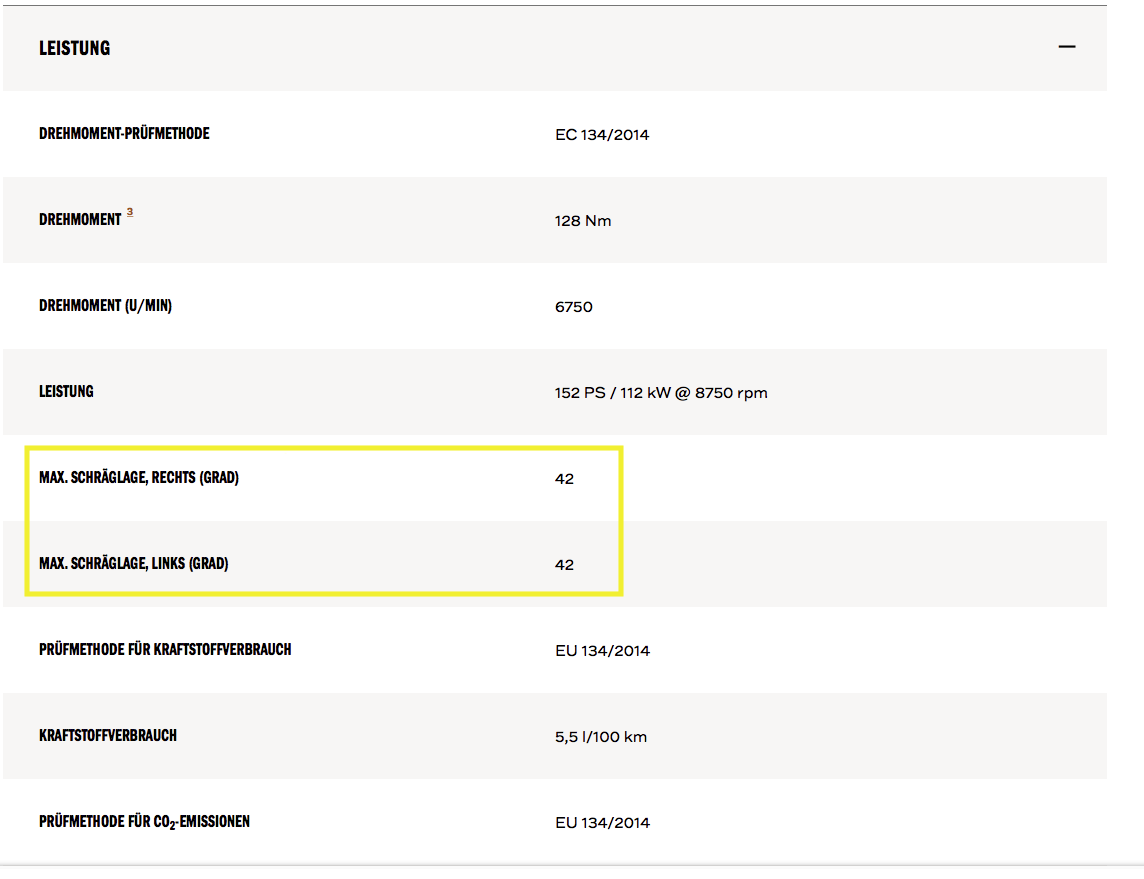Collapse the Leistung section with minus icon
The image size is (1144, 879).
(1067, 47)
